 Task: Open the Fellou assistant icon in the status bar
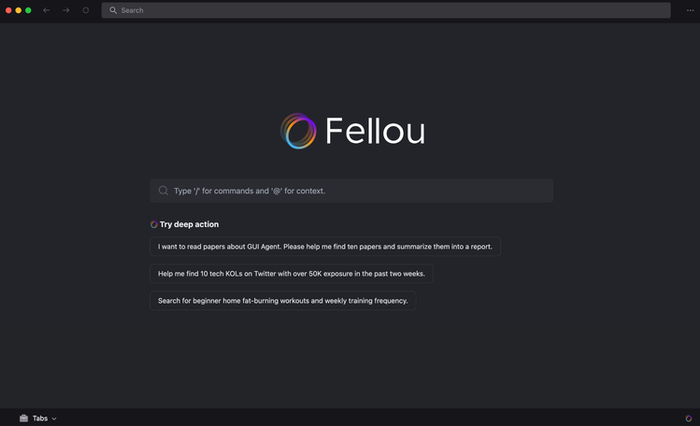[x=688, y=418]
